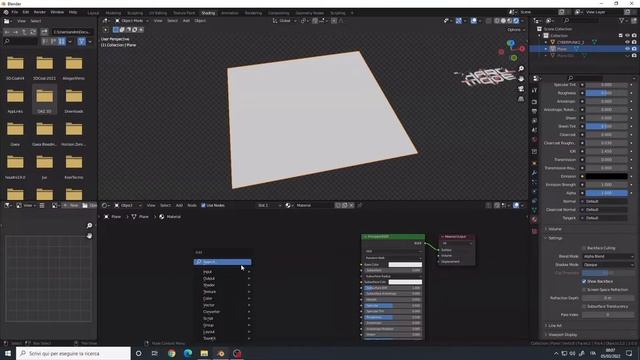Open the DAZ 3D folder
Screen dimensions: 640x360
(44, 100)
